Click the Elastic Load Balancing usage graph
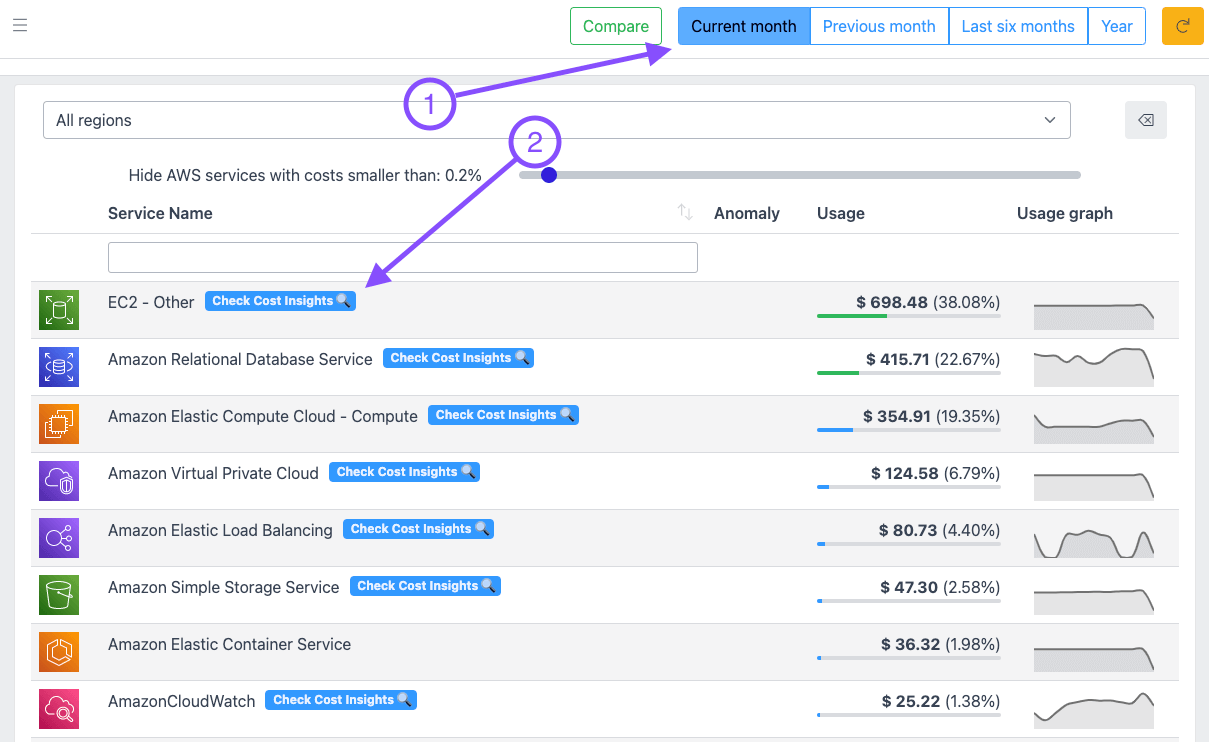1209x742 pixels. pos(1094,544)
